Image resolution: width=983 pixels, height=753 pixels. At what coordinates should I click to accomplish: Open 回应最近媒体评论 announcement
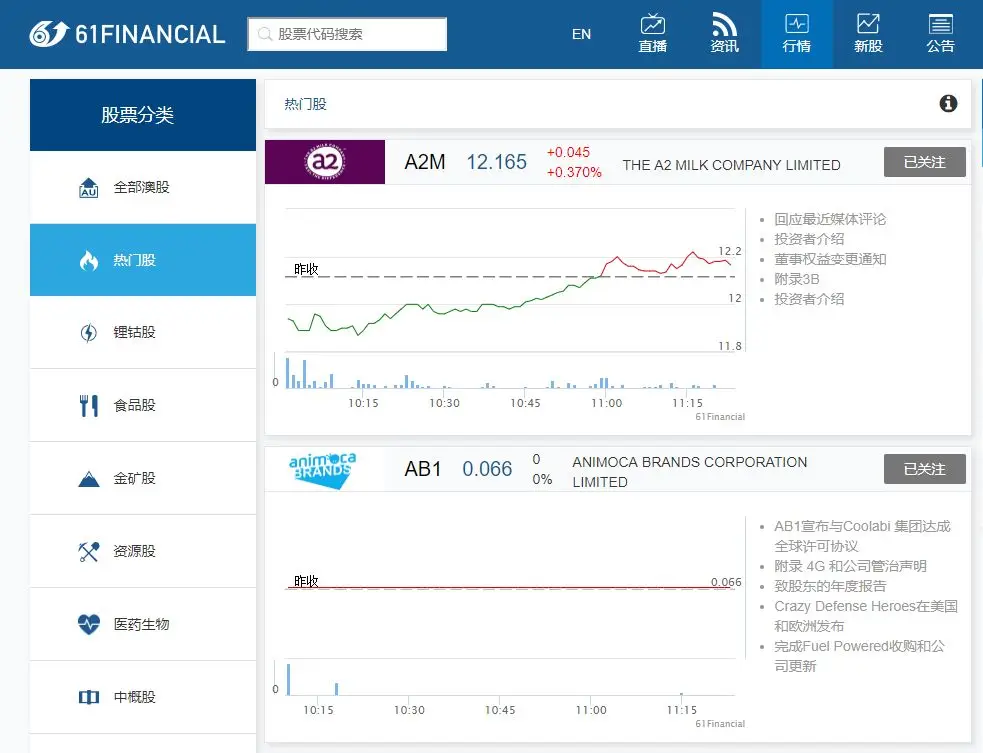pos(830,219)
